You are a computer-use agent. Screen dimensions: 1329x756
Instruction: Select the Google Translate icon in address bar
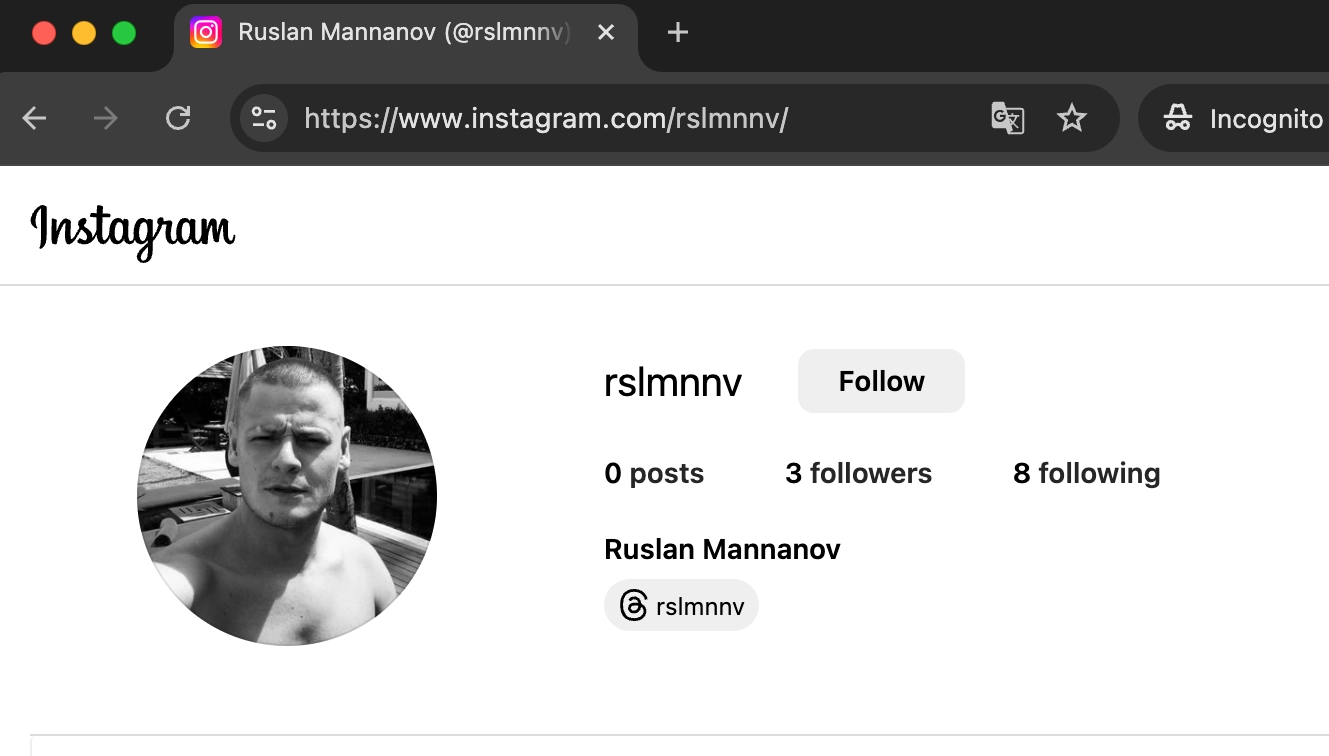point(1008,118)
